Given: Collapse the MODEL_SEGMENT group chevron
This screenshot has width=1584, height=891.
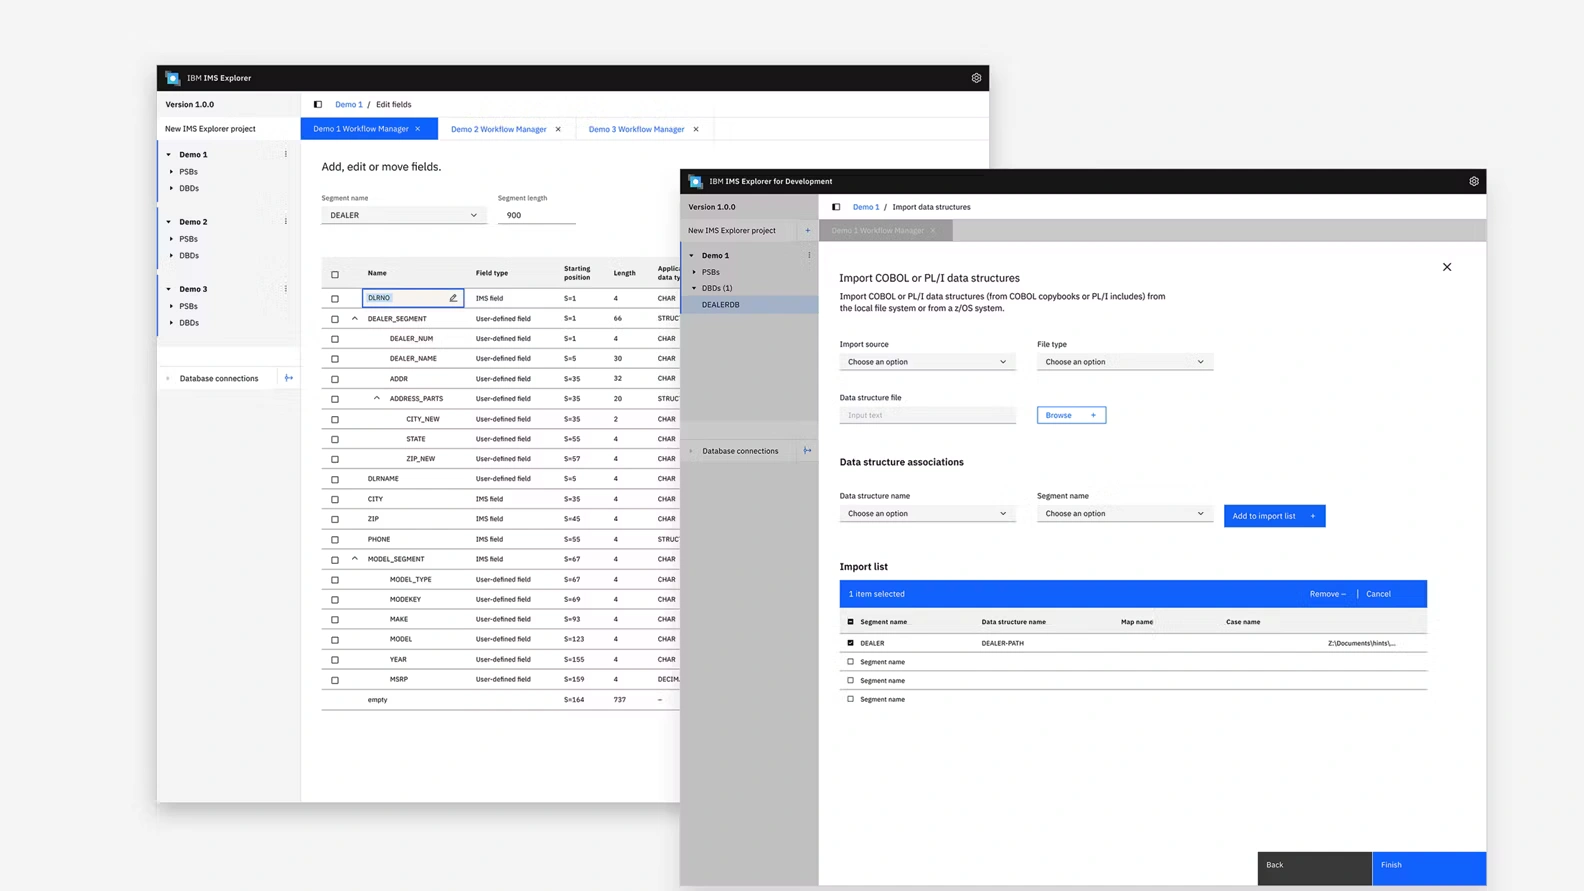Looking at the screenshot, I should 355,558.
